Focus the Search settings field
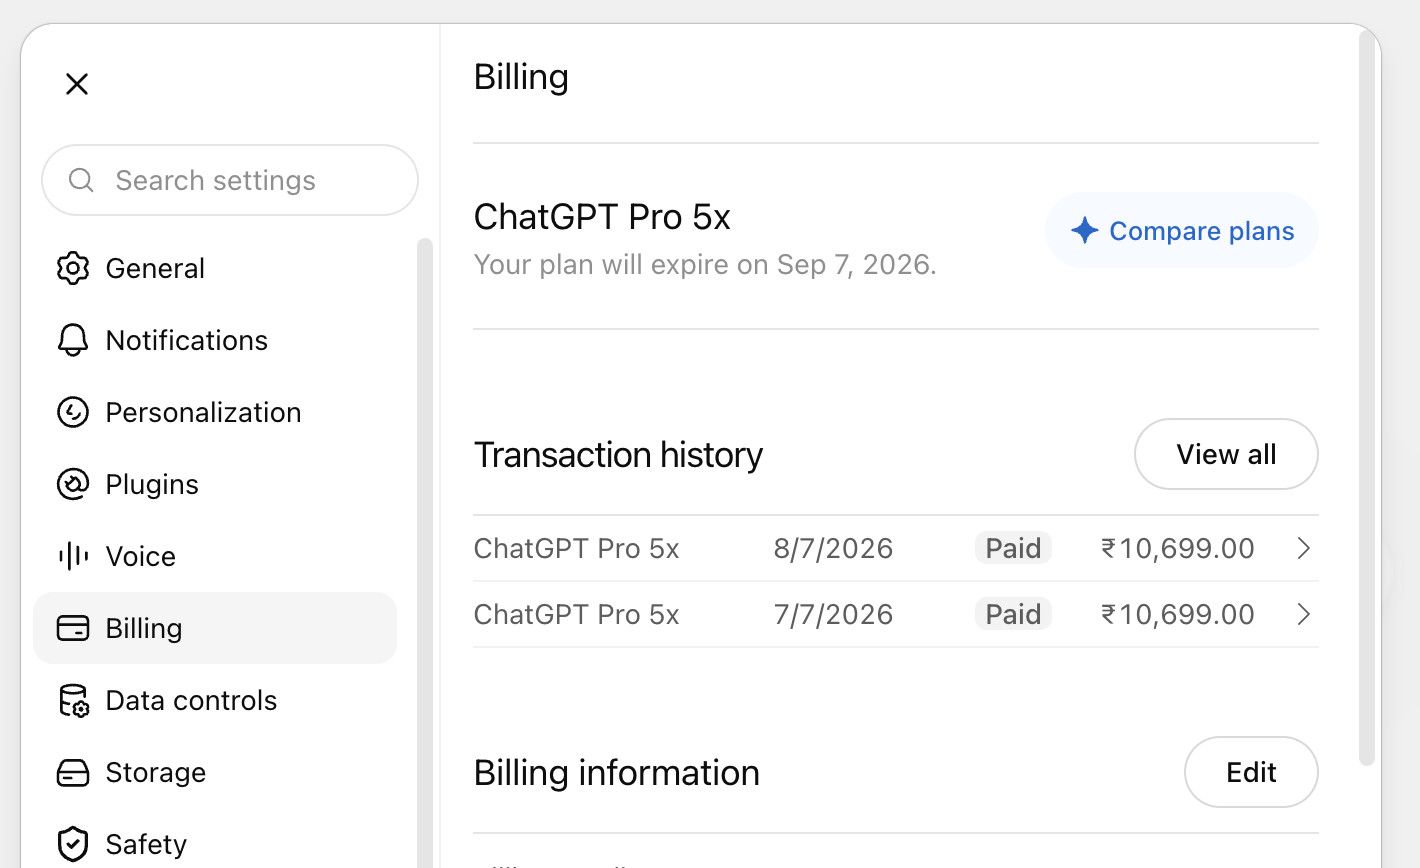The width and height of the screenshot is (1420, 868). 230,180
